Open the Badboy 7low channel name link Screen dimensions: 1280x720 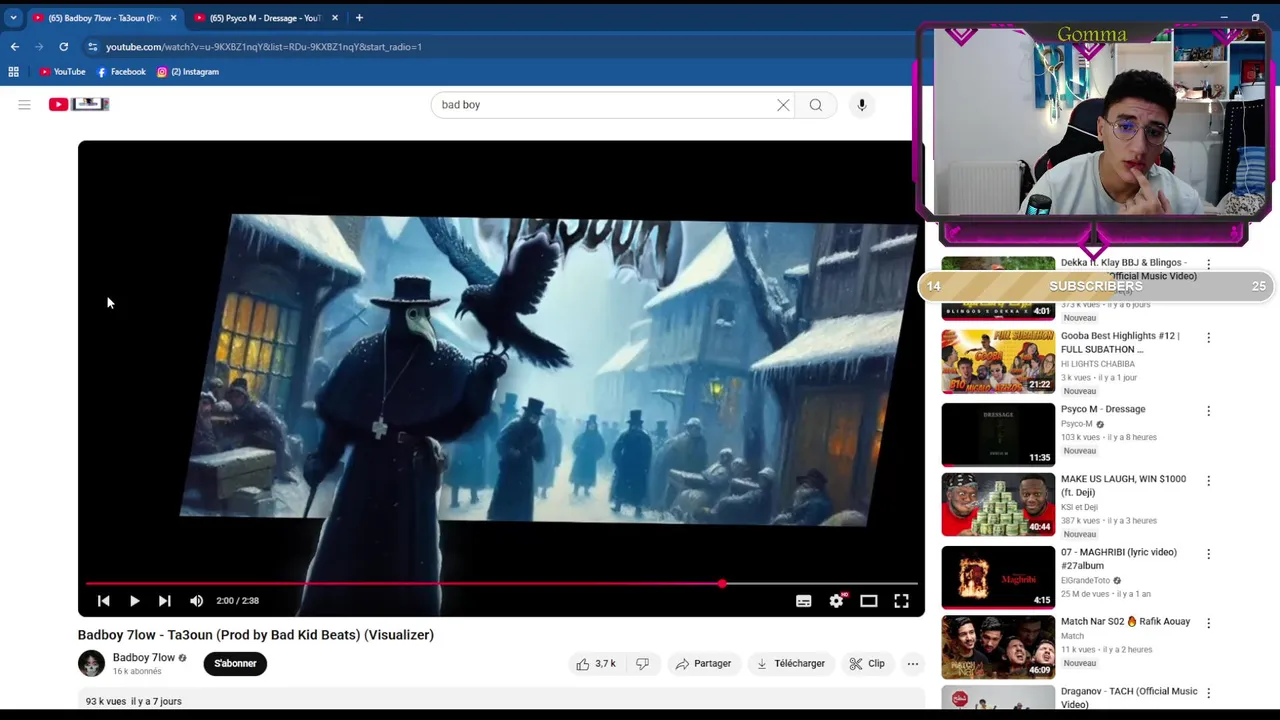tap(143, 658)
